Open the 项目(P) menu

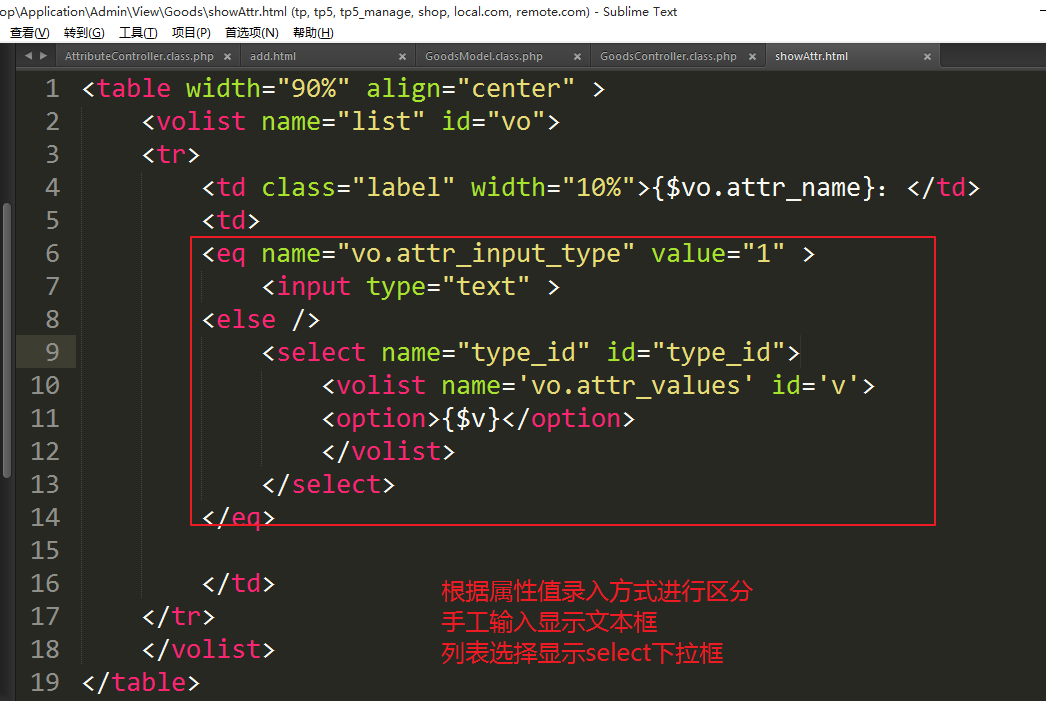(x=191, y=33)
